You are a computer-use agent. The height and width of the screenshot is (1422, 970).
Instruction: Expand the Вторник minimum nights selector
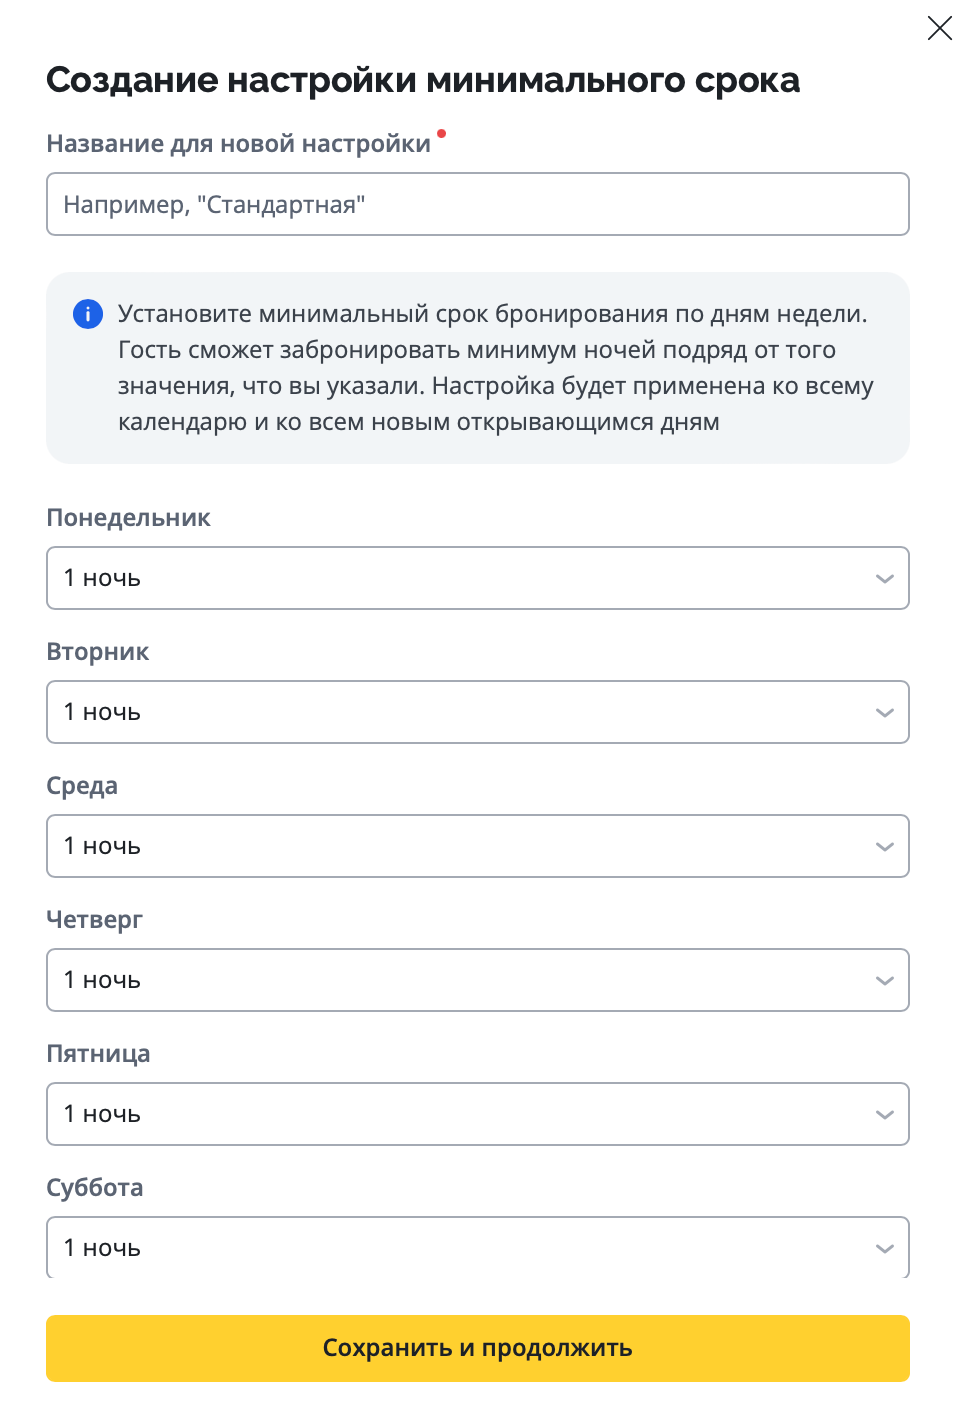[477, 712]
